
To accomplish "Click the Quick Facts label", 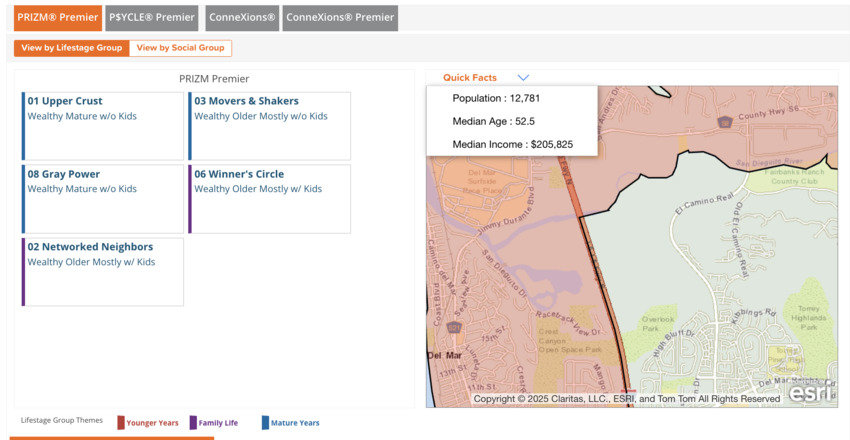I will 469,78.
